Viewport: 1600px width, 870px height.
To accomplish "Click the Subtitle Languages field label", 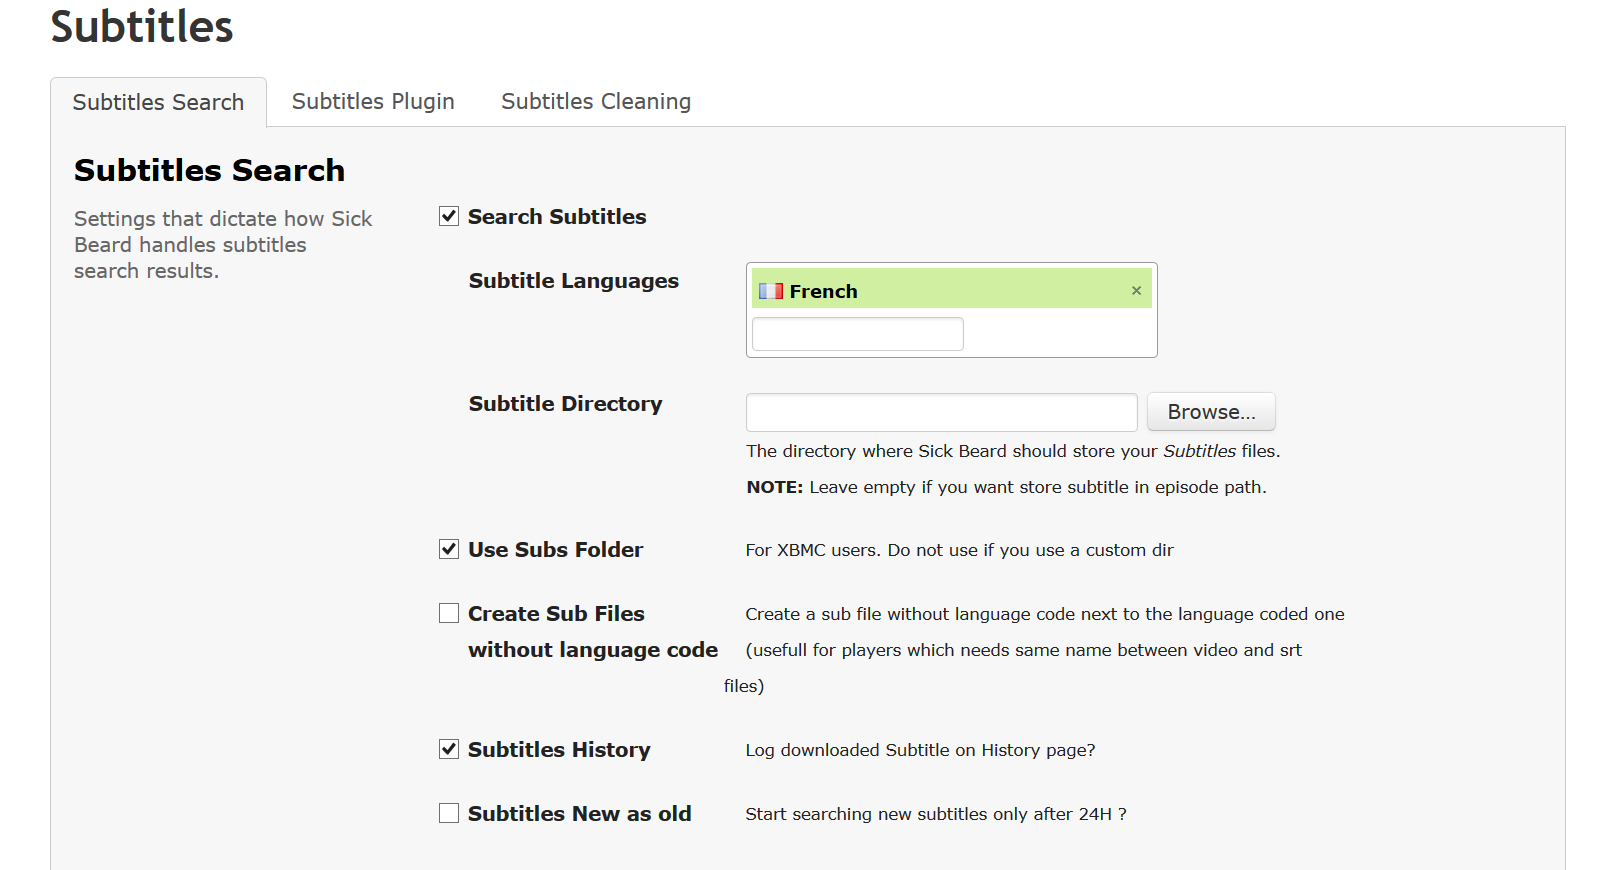I will [x=573, y=281].
